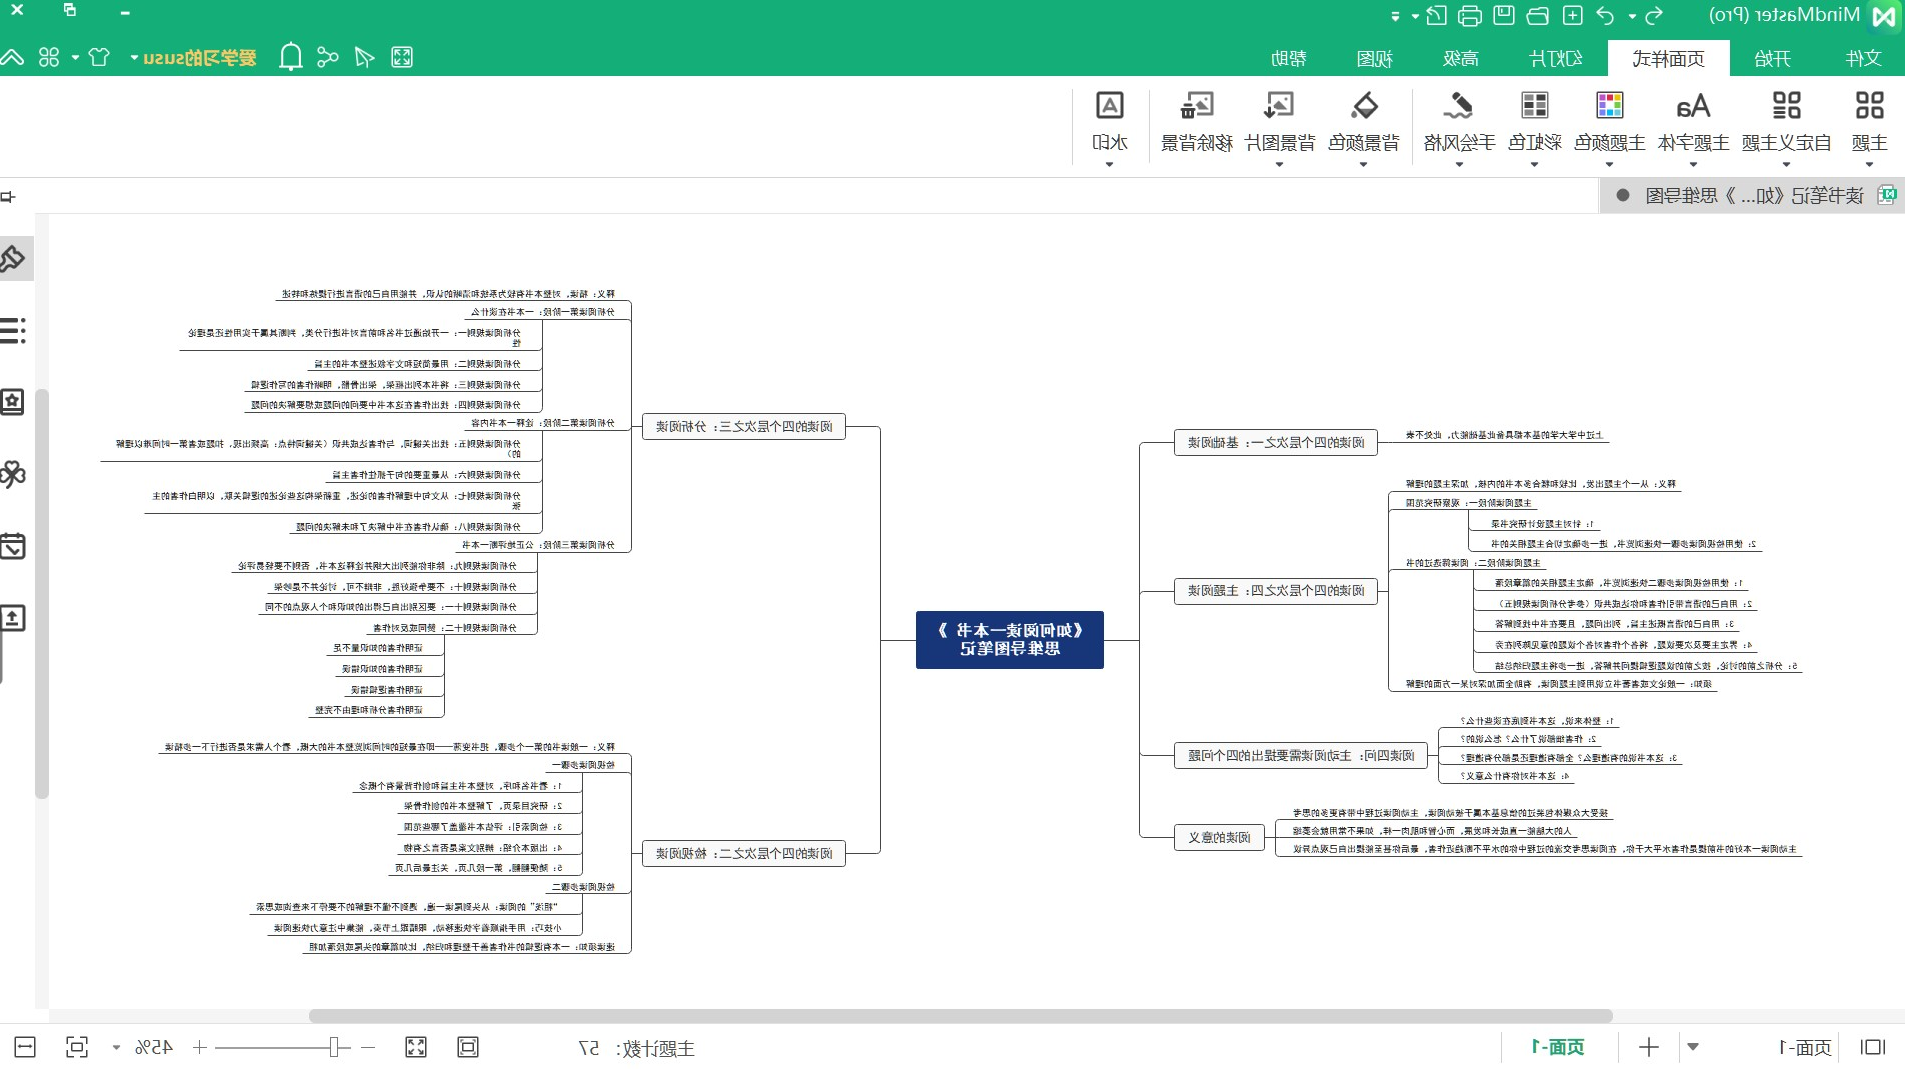The height and width of the screenshot is (1069, 1905).
Task: Open notifications with the bell icon
Action: point(291,57)
